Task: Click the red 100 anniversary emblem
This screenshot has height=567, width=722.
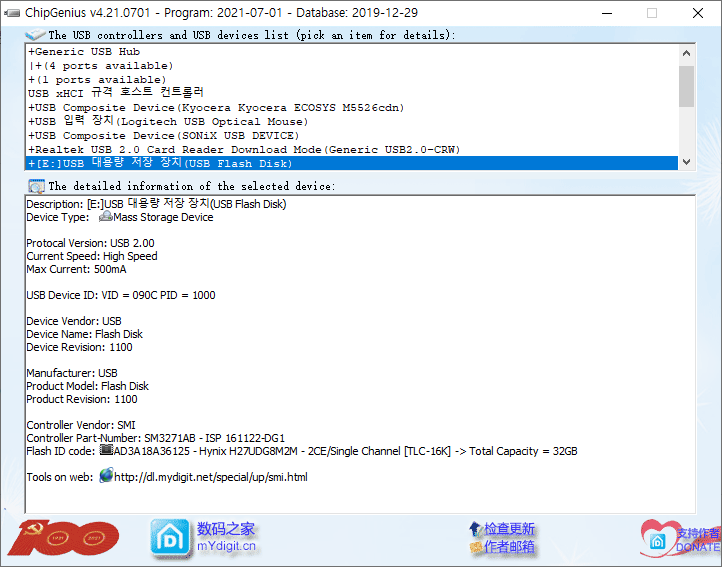Action: [63, 538]
